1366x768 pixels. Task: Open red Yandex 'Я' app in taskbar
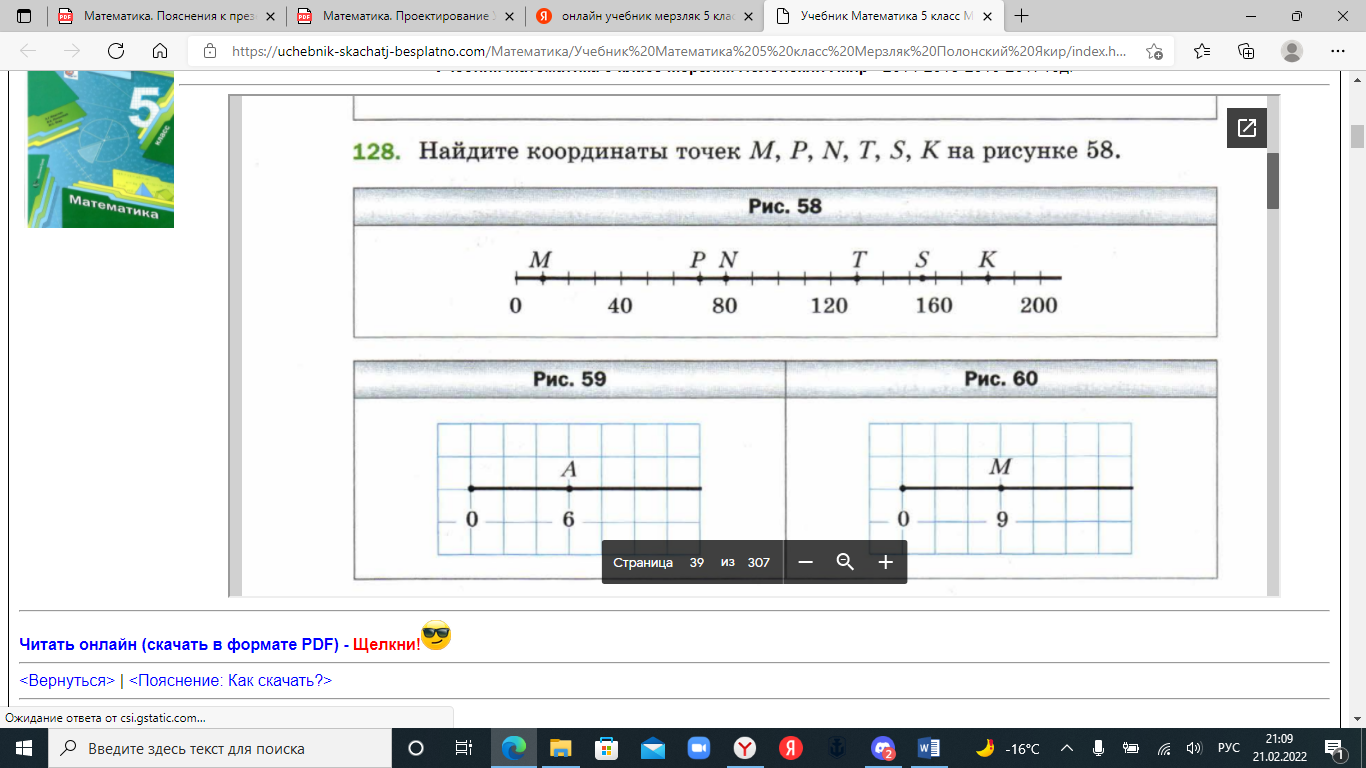click(791, 748)
